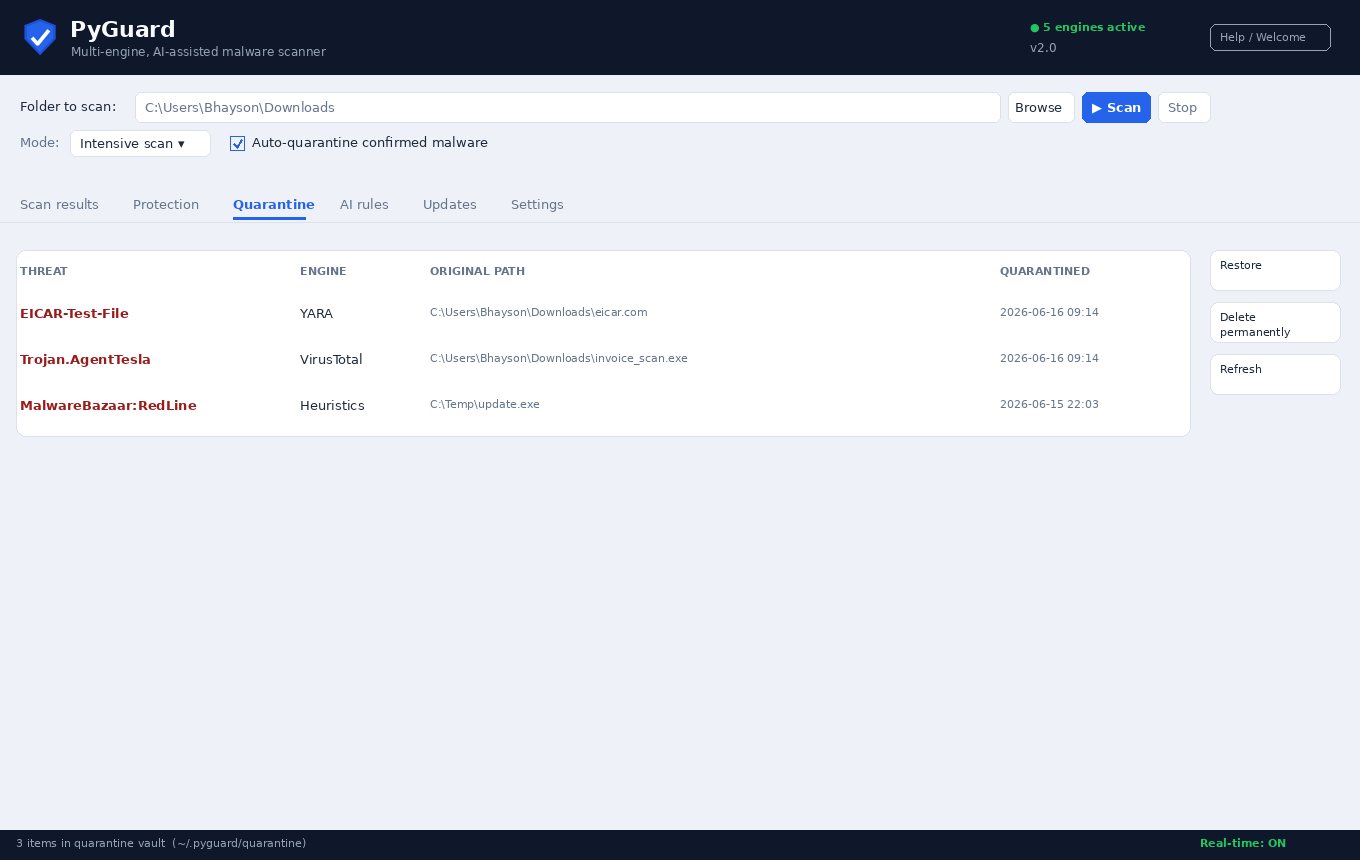
Task: Click the Browse button
Action: 1041,107
